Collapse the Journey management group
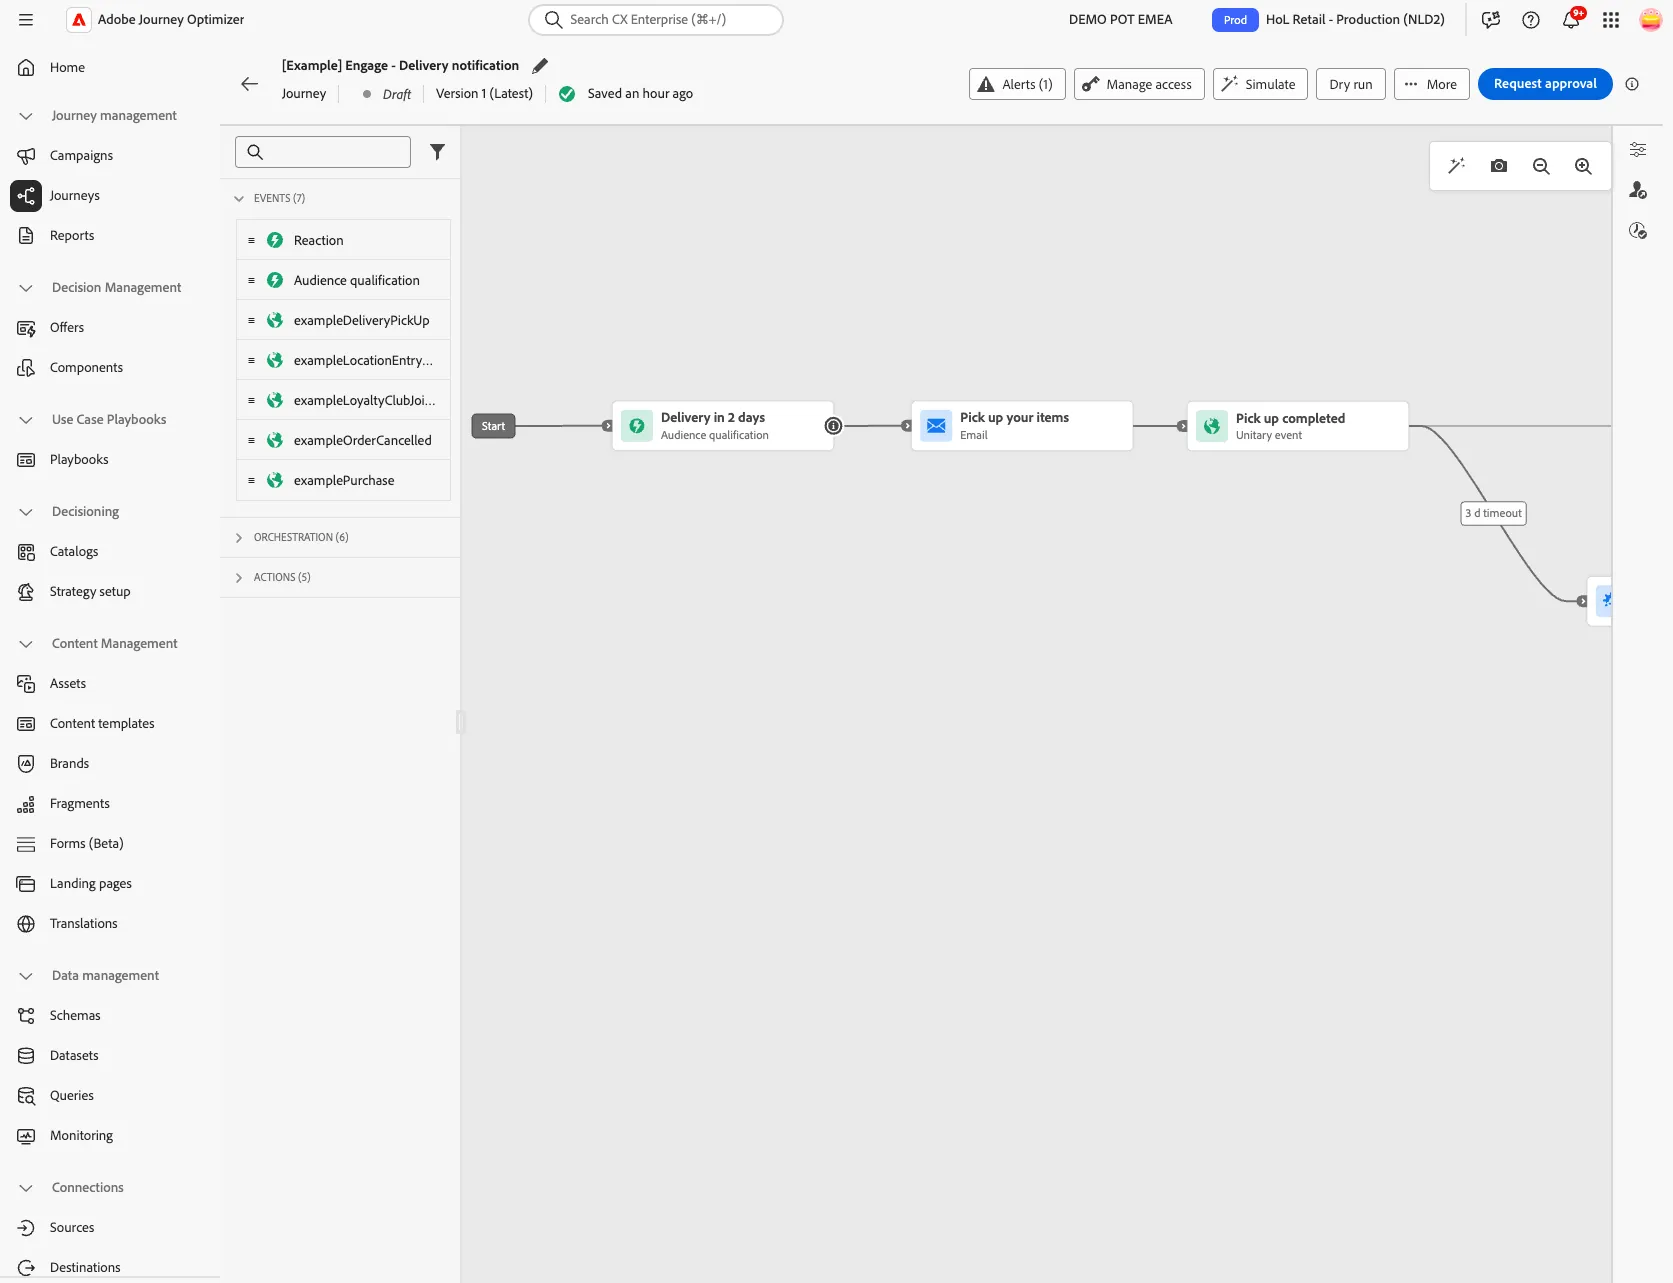Image resolution: width=1673 pixels, height=1283 pixels. point(26,116)
